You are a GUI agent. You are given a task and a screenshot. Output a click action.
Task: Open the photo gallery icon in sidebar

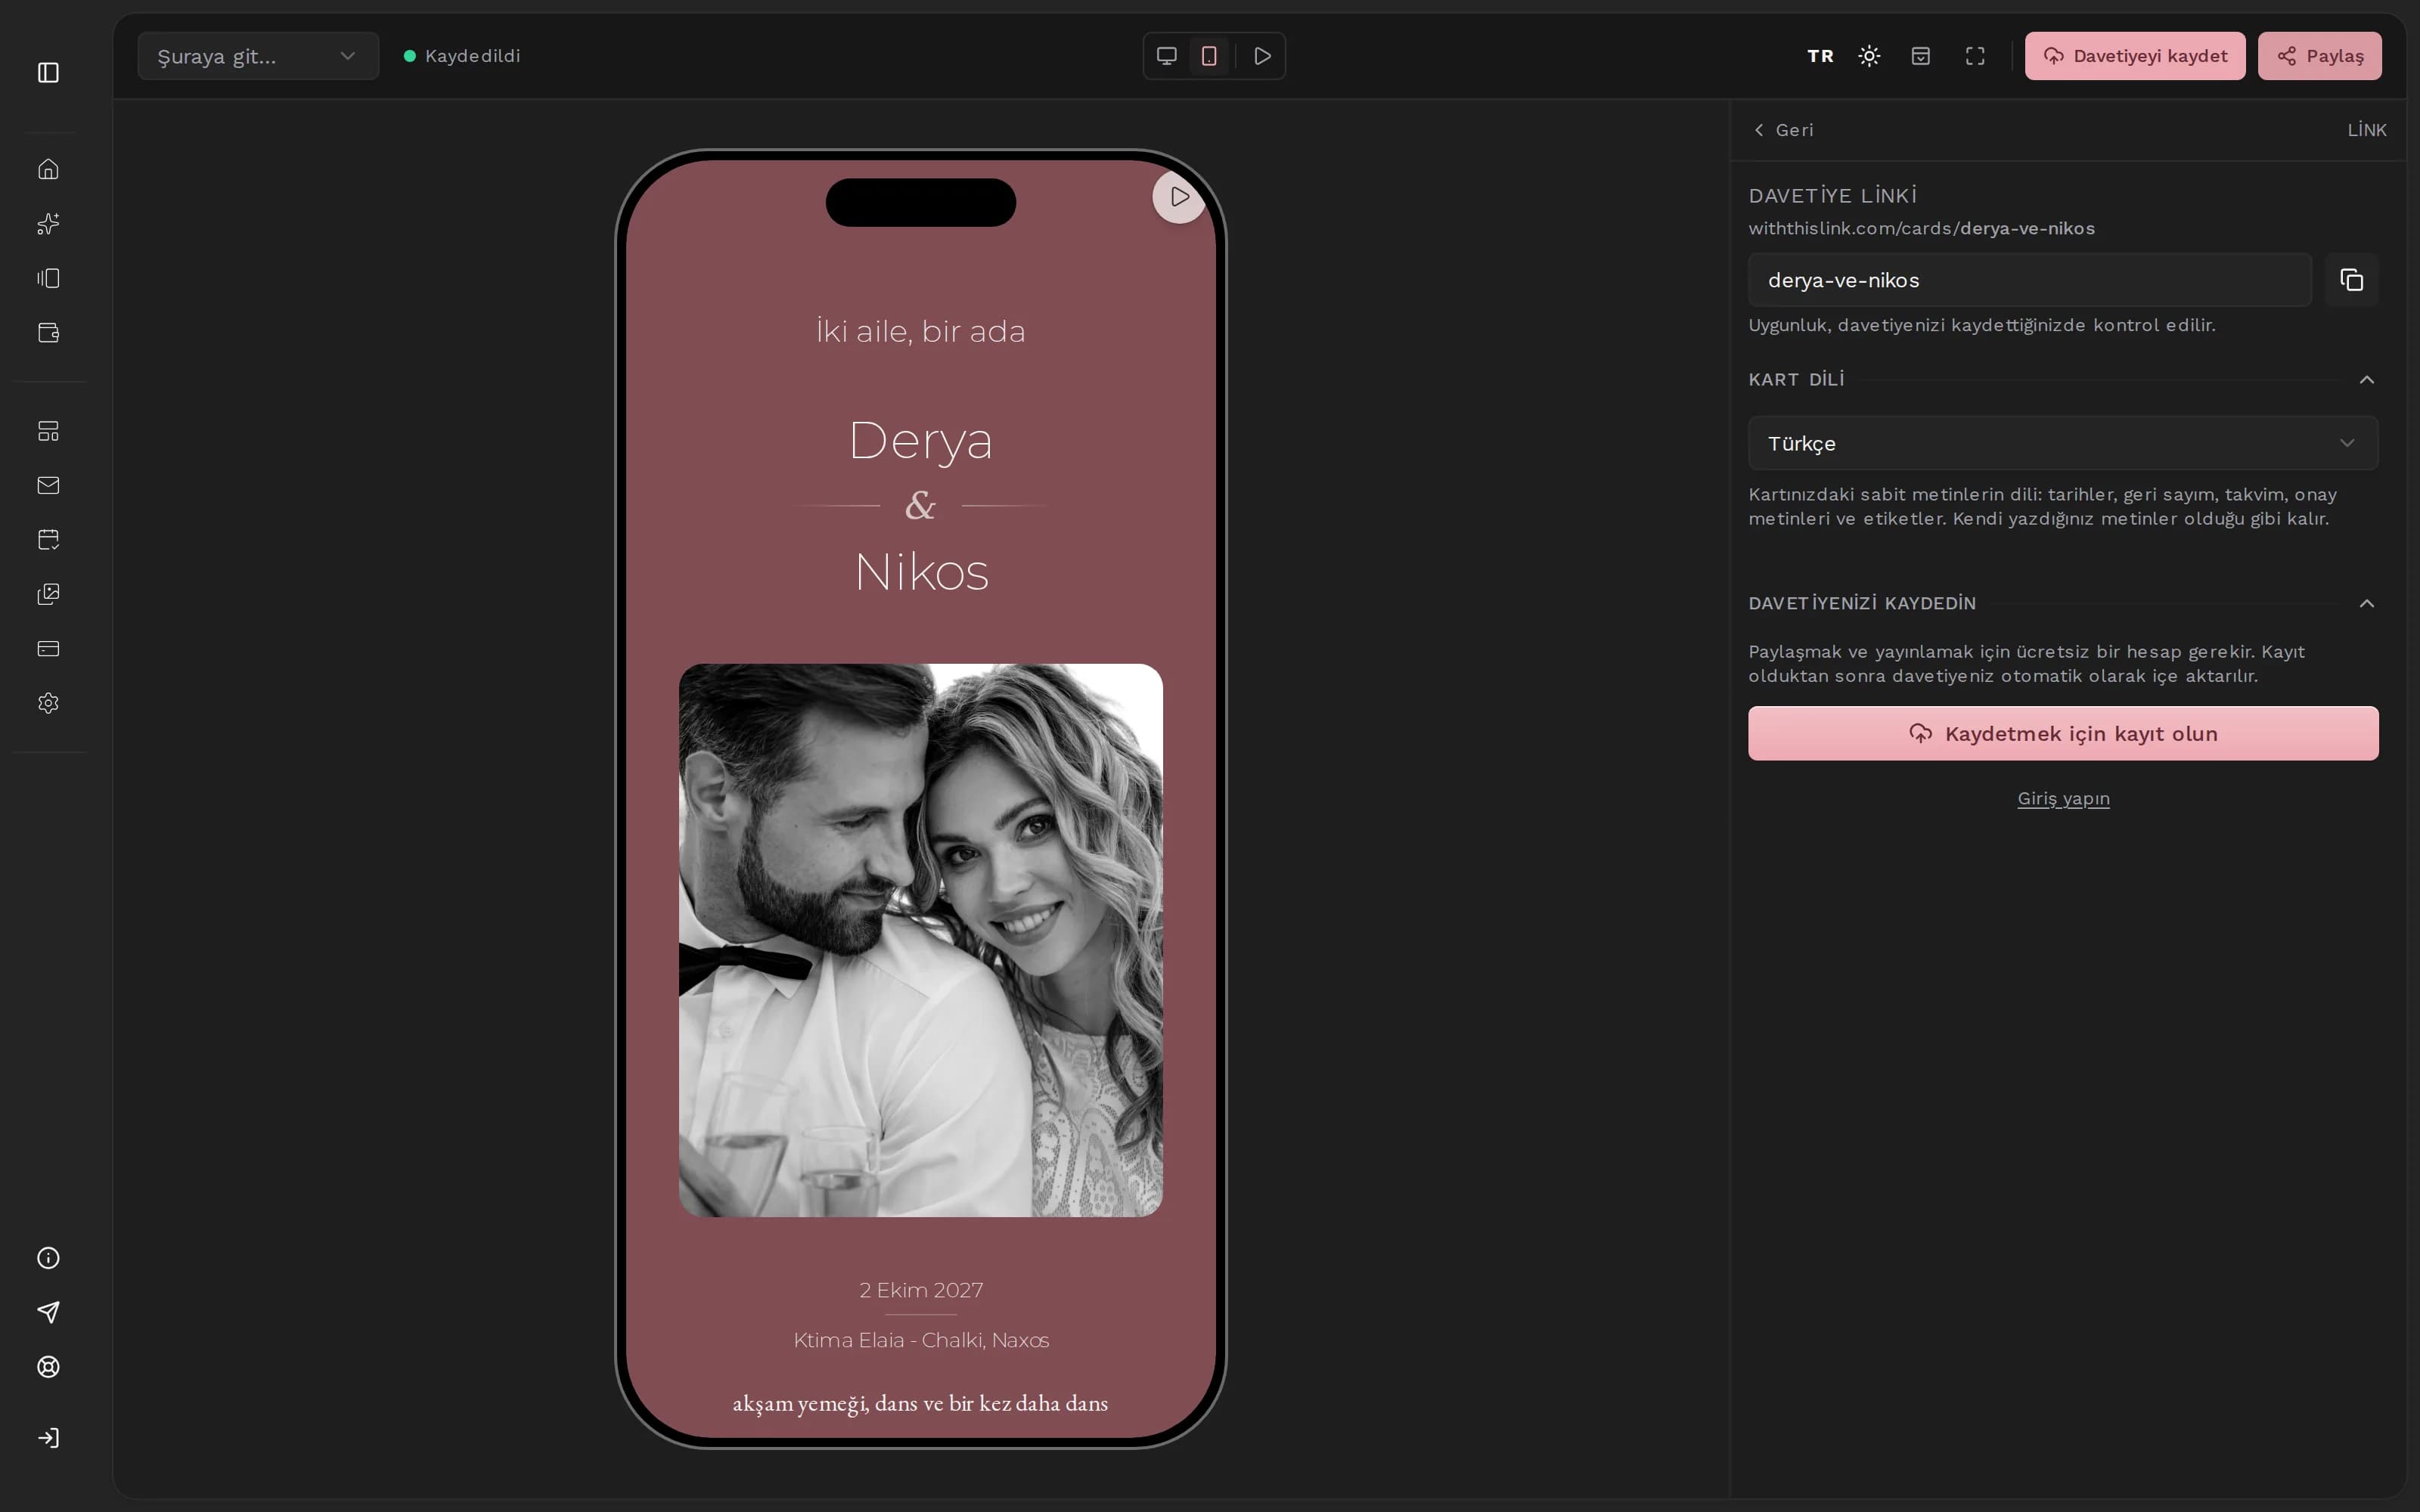point(48,594)
